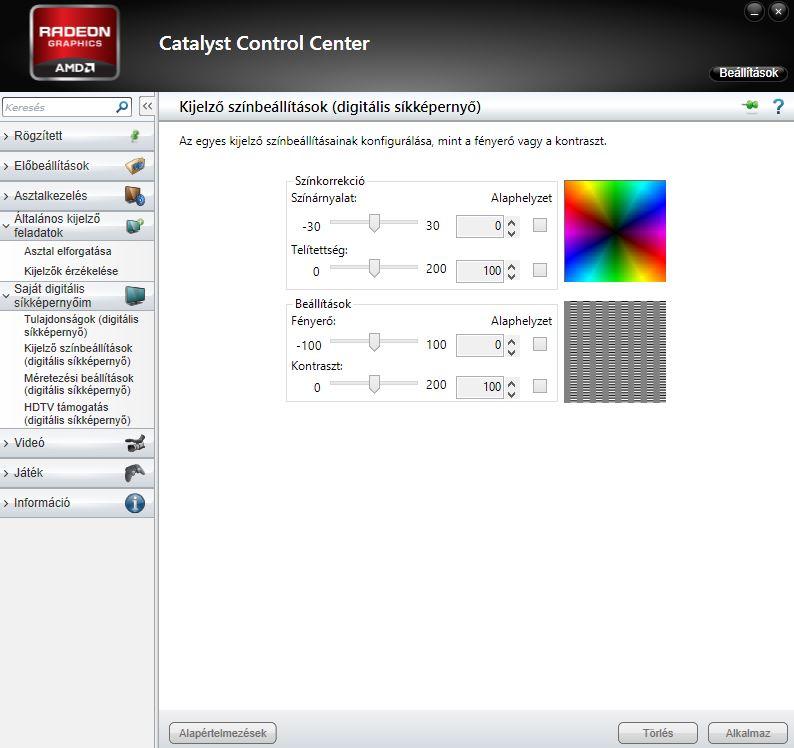
Task: Increase Telítettség with the up arrow
Action: 511,266
